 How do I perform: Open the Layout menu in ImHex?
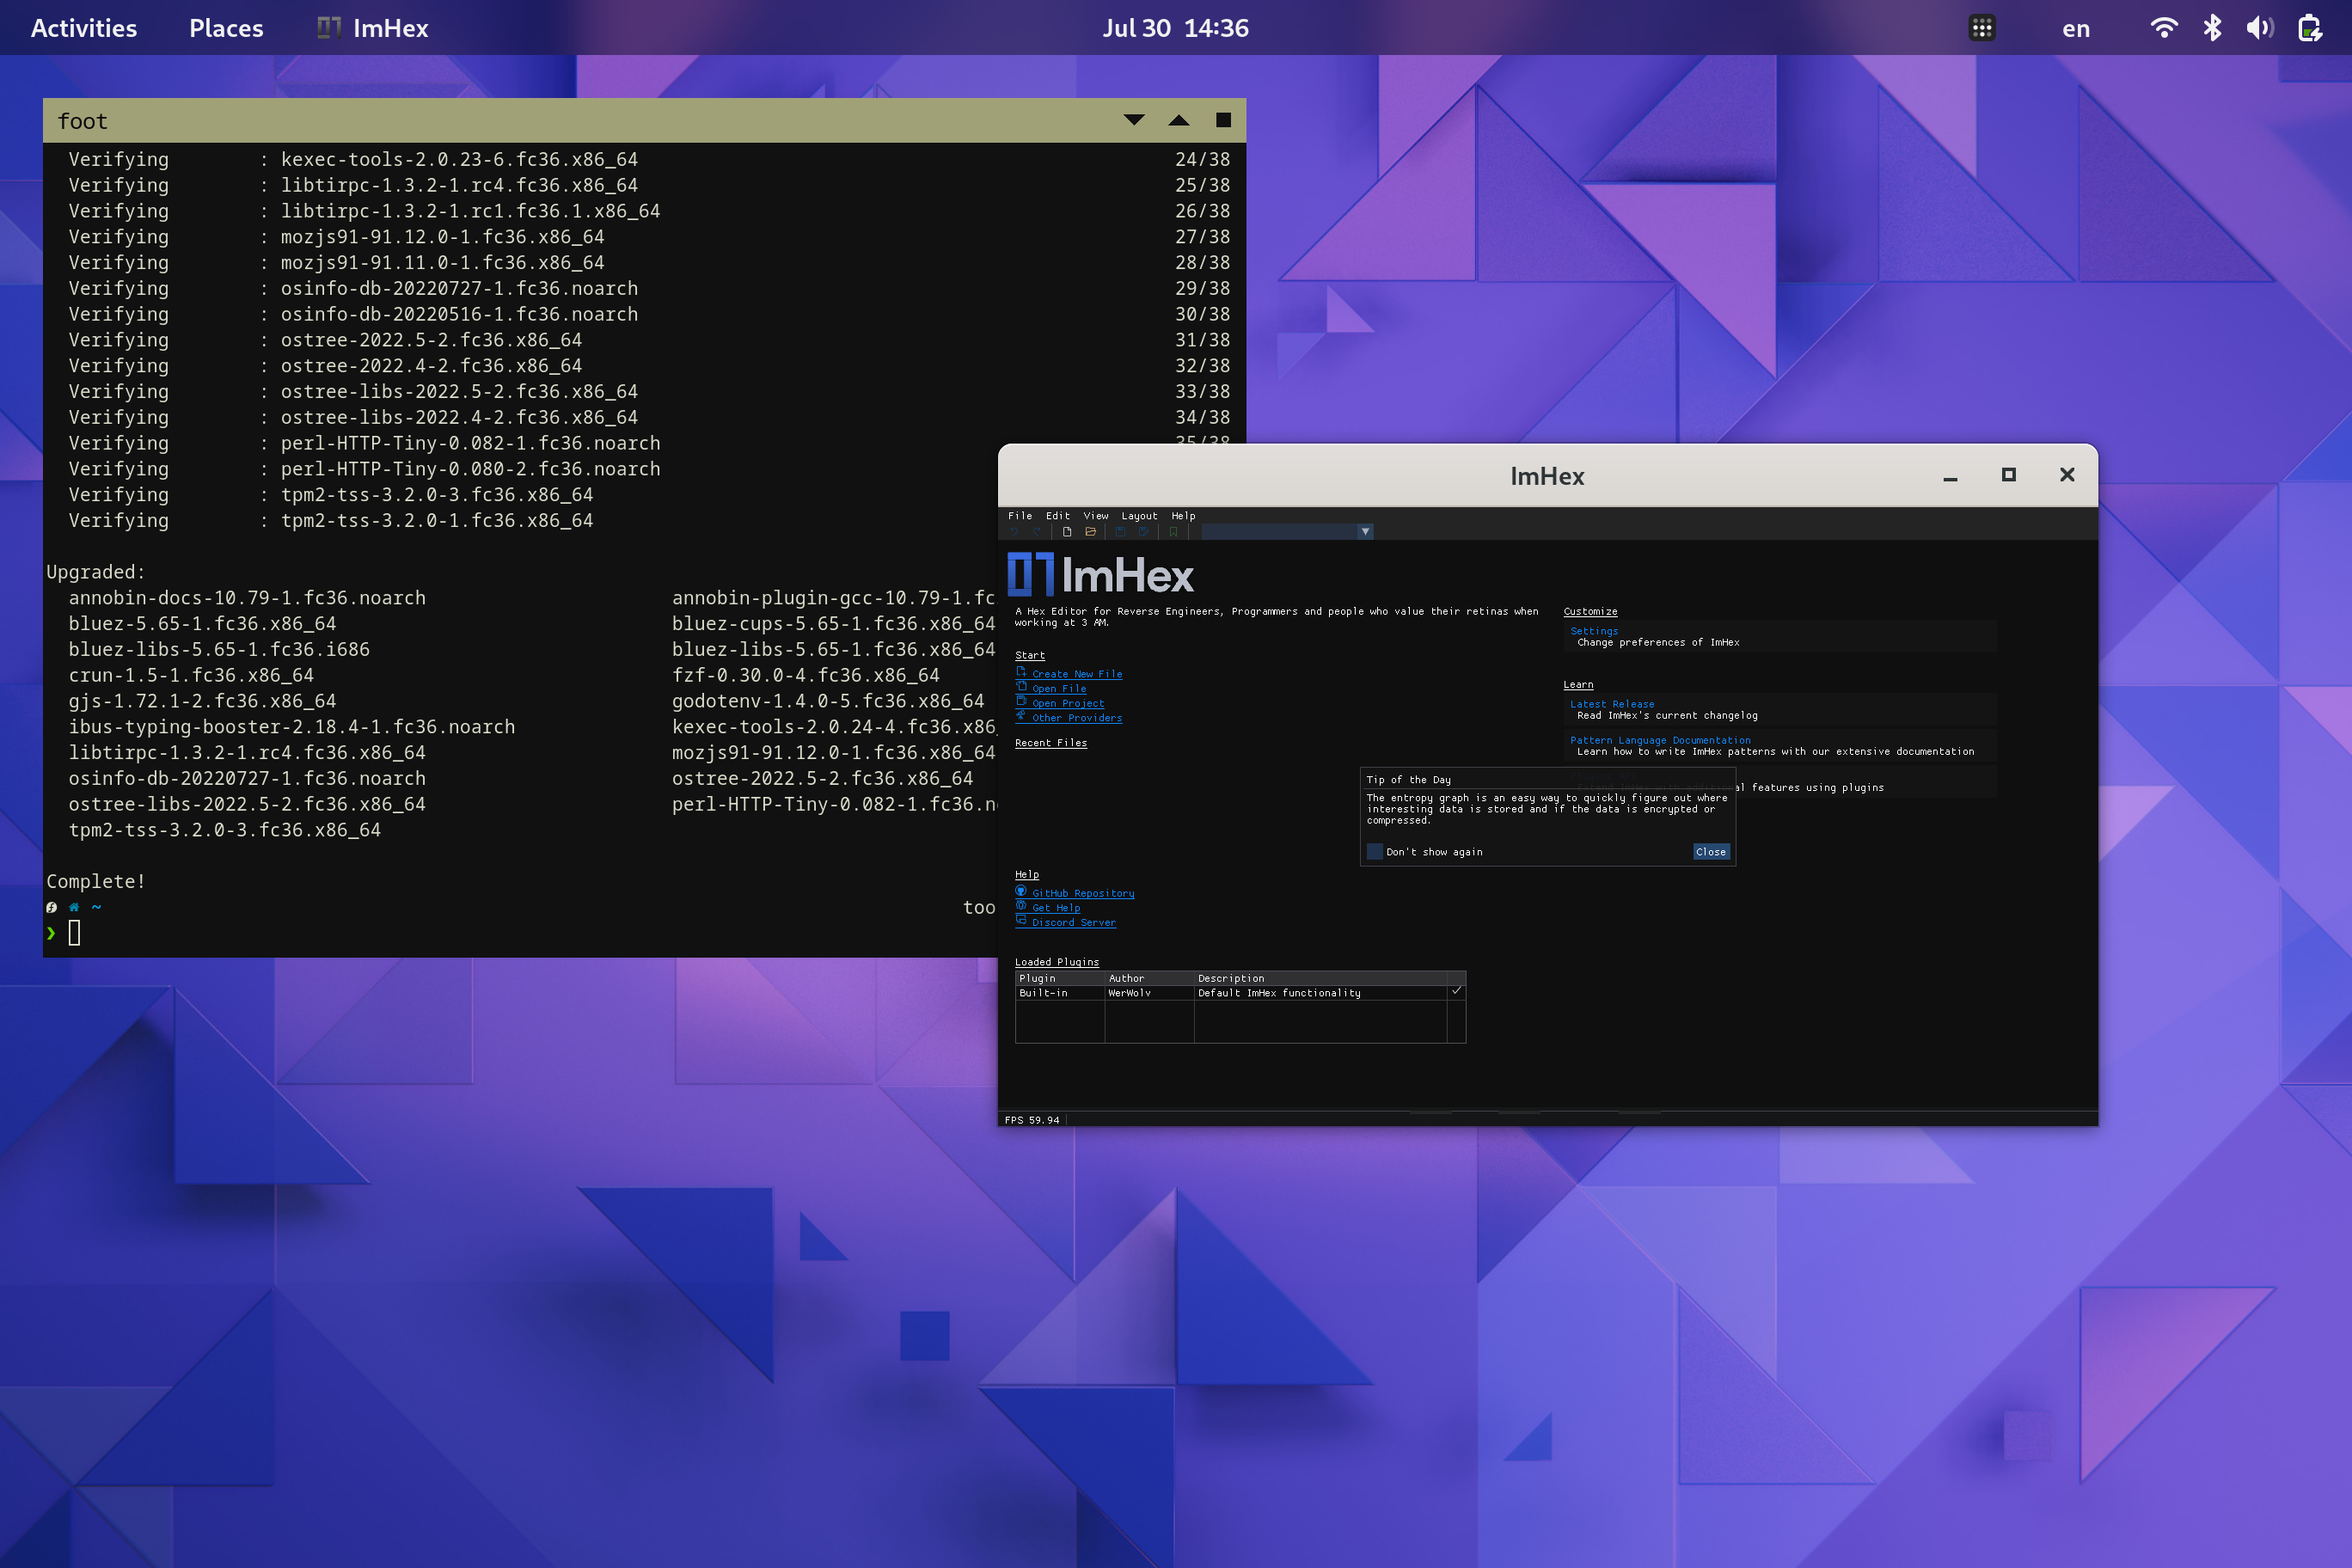point(1139,516)
